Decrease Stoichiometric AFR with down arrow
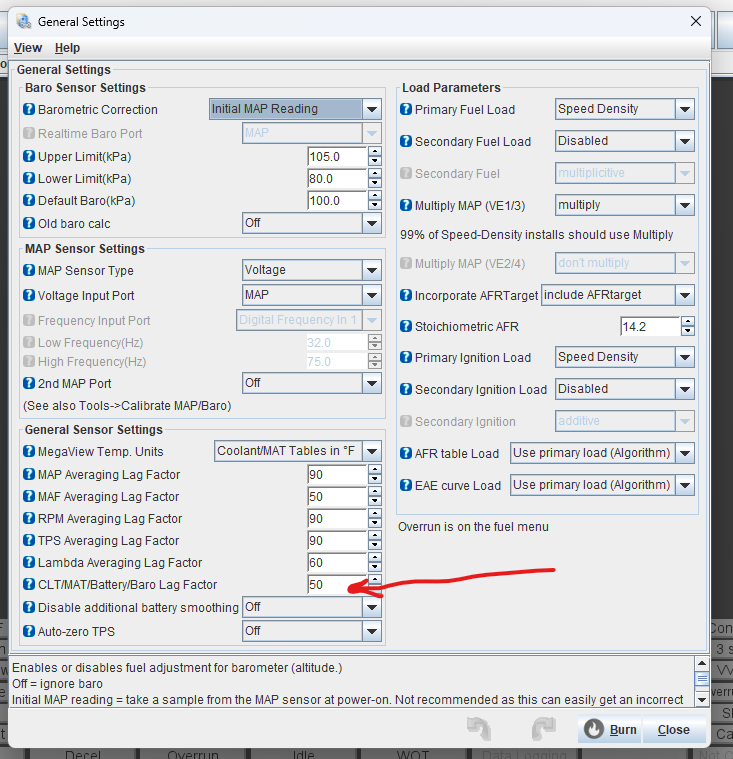Screen dimensions: 733x759 (x=688, y=332)
